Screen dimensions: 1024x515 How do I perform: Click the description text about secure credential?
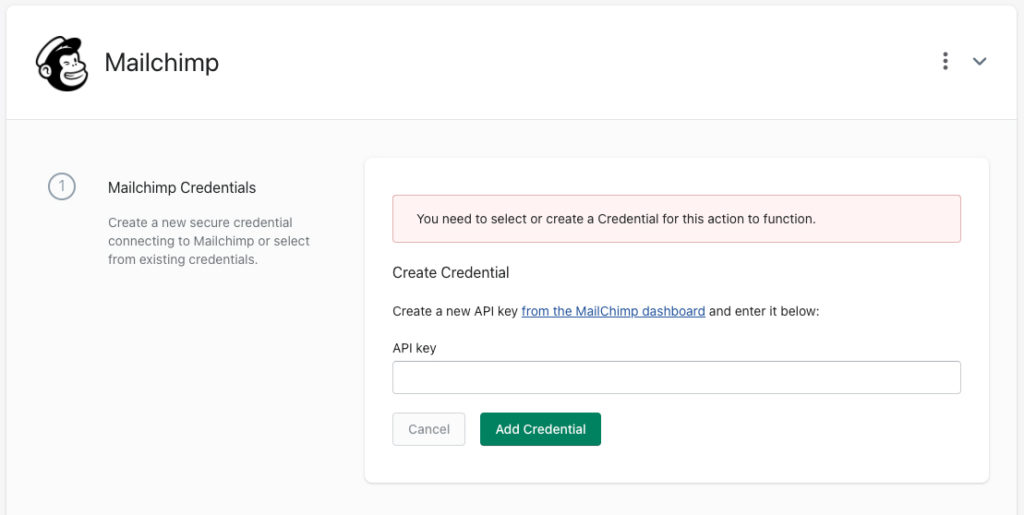(x=209, y=241)
